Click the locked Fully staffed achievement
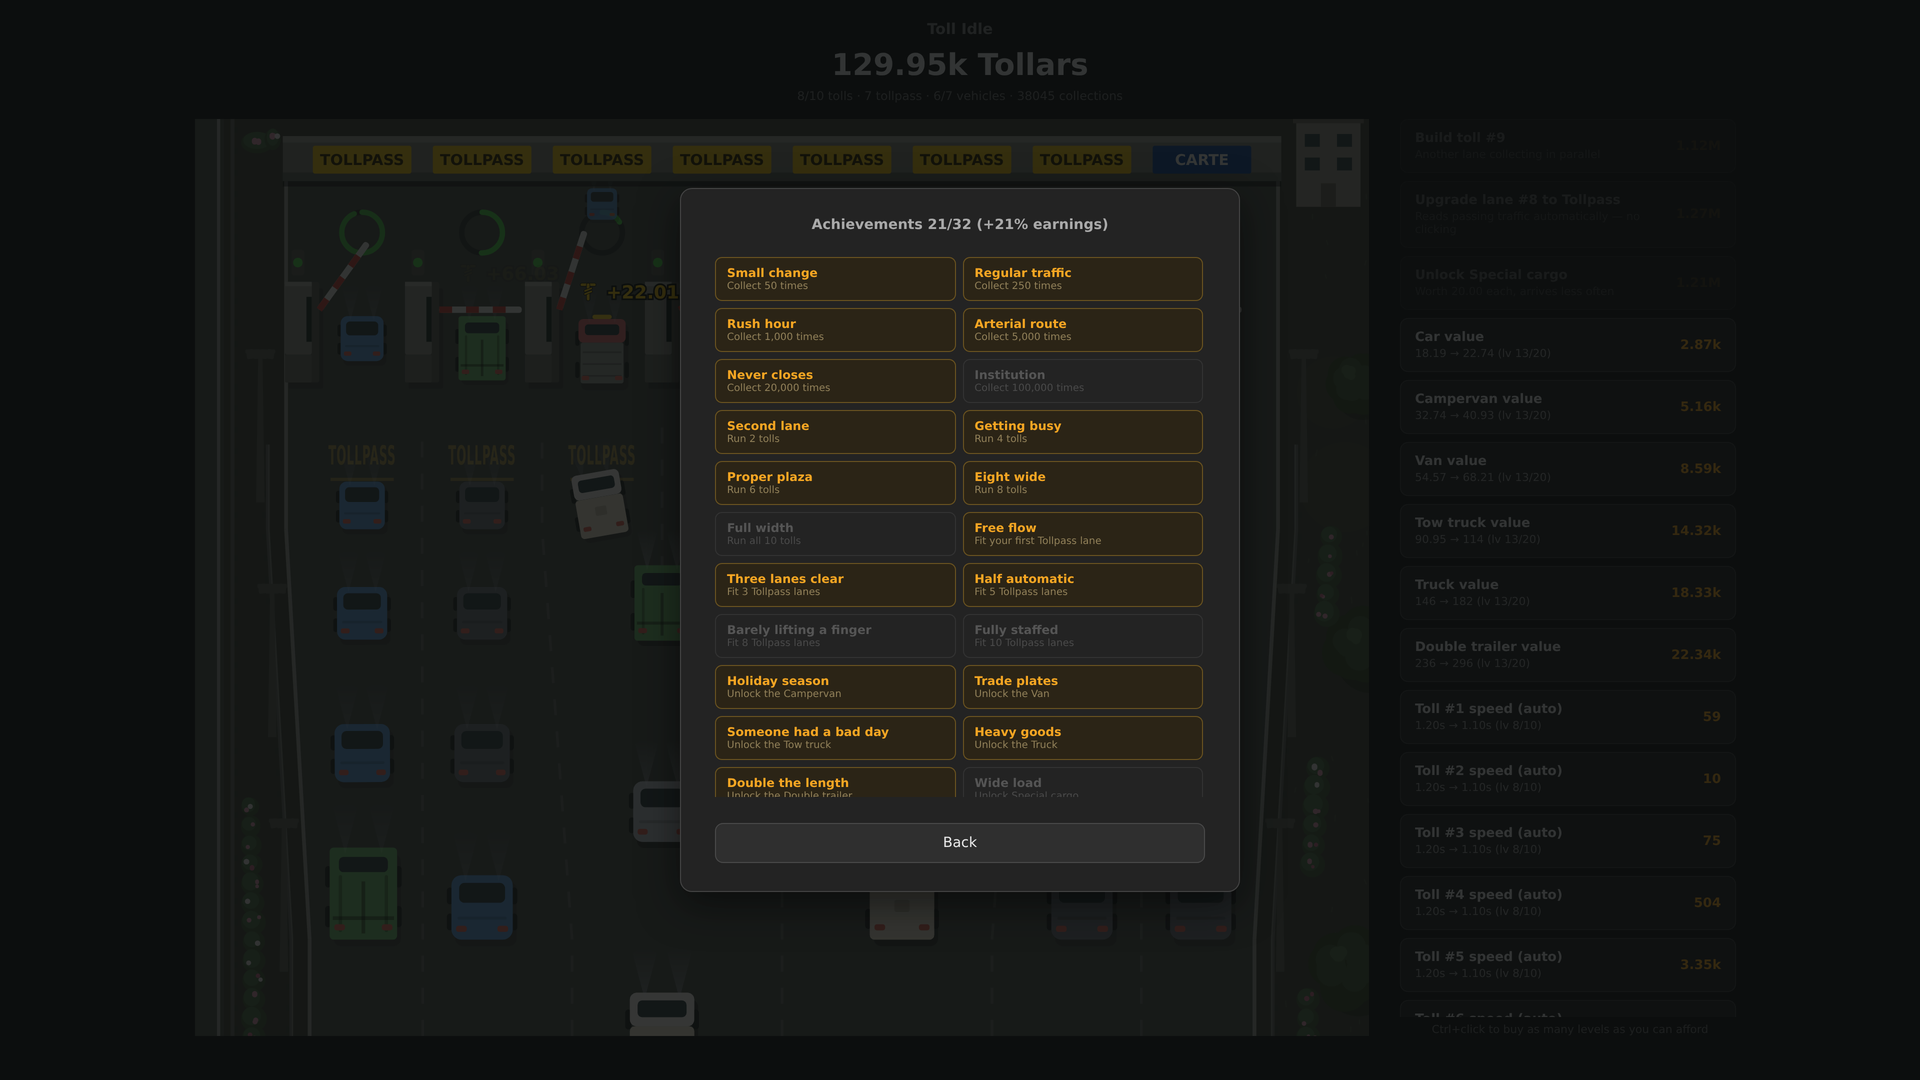Image resolution: width=1920 pixels, height=1080 pixels. pos(1082,636)
